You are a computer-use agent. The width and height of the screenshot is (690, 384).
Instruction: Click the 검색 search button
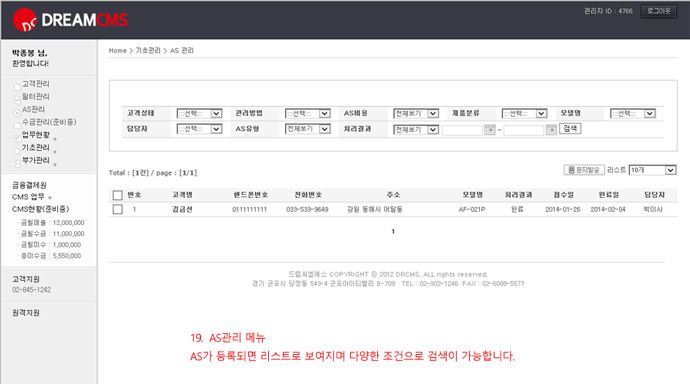[x=570, y=128]
